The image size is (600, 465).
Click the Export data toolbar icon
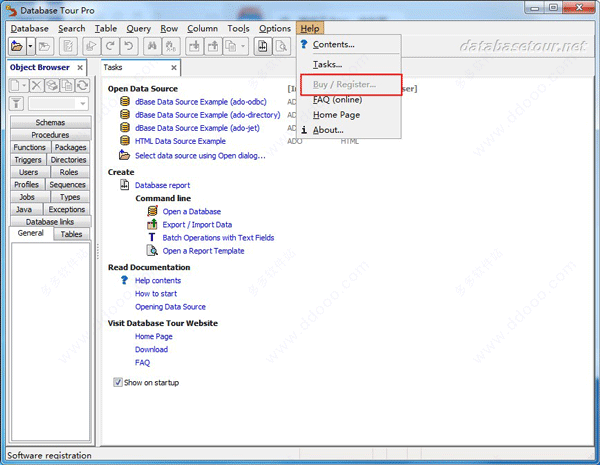[x=213, y=46]
